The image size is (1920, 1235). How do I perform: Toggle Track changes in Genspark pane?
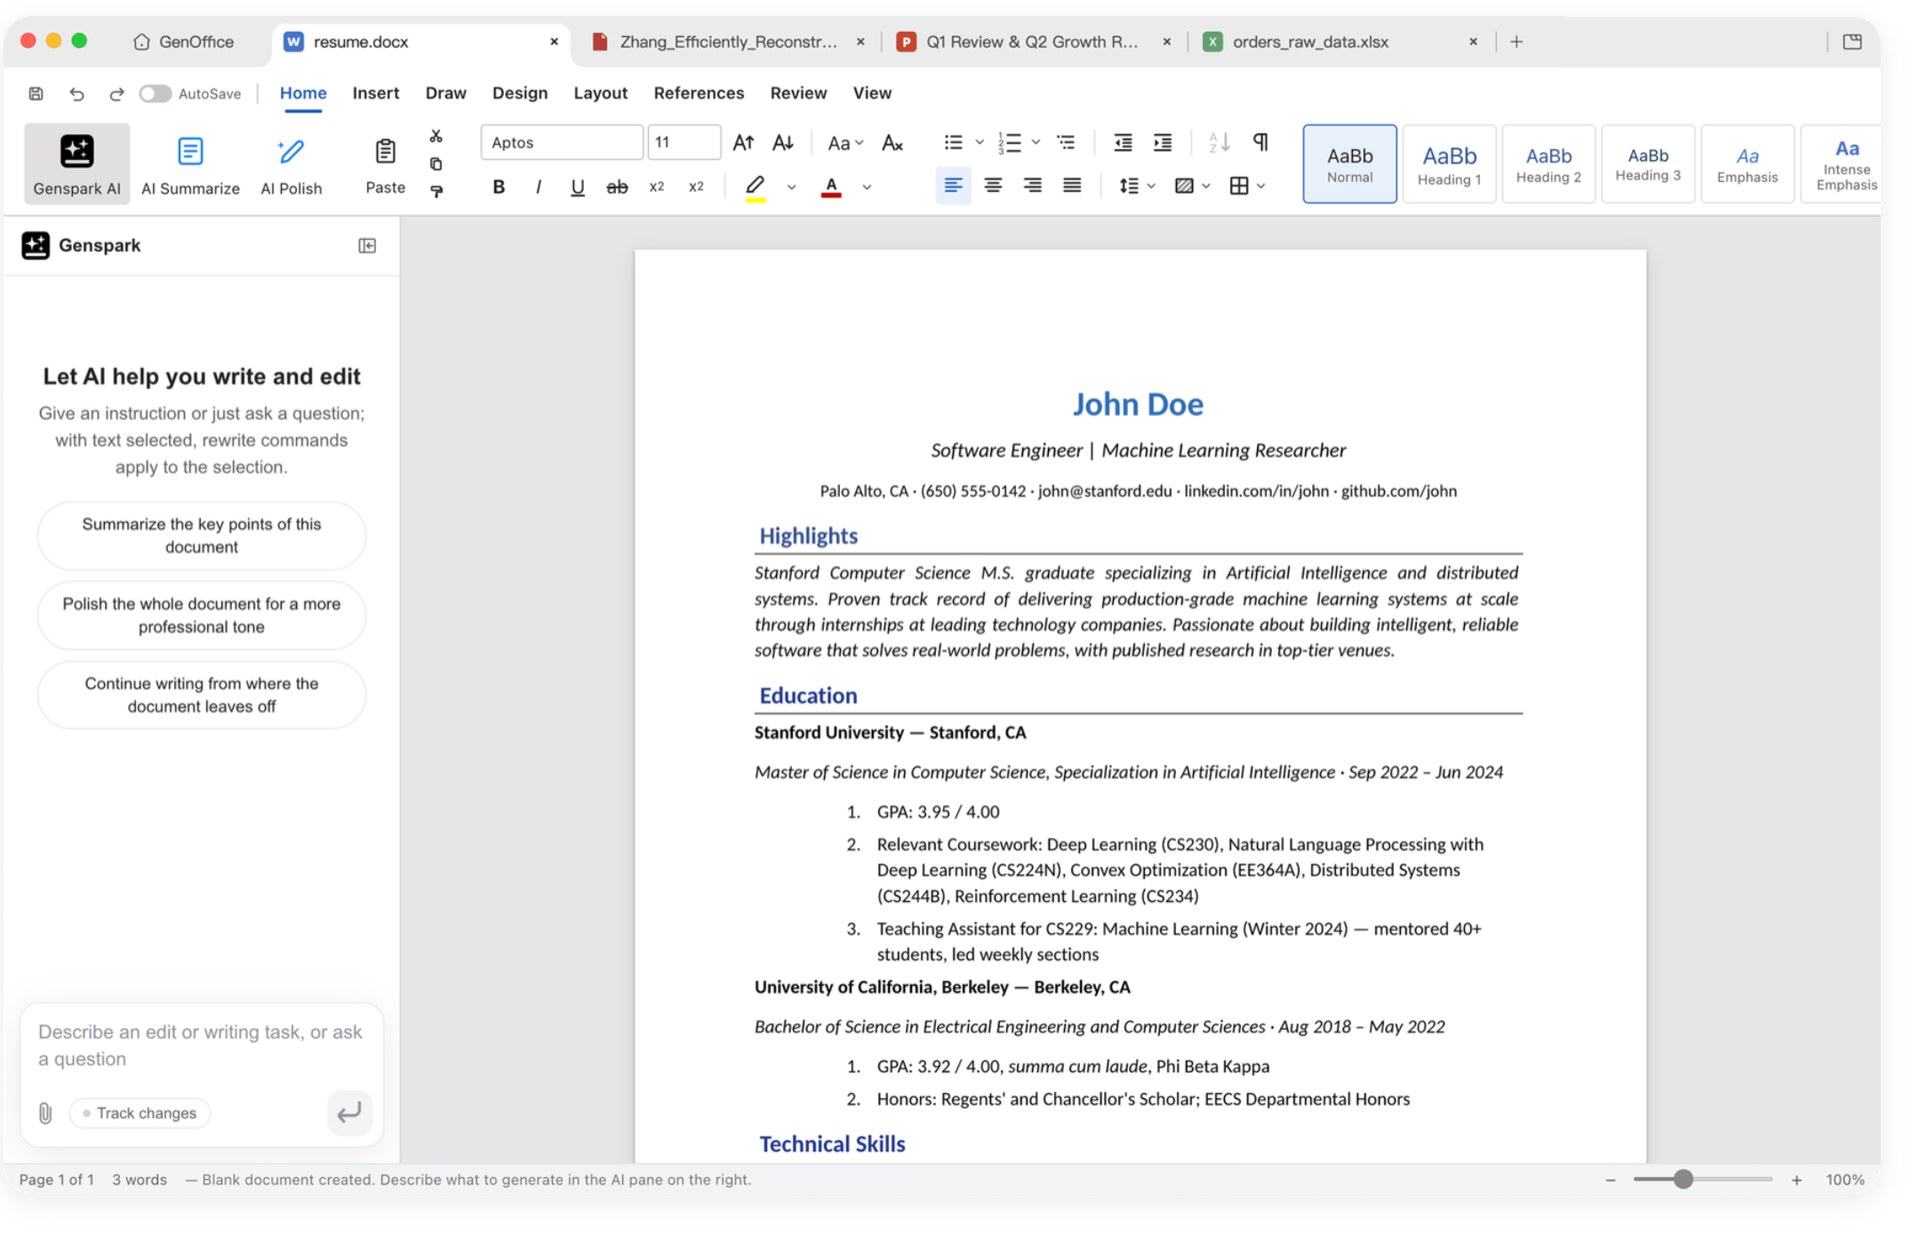[x=140, y=1113]
